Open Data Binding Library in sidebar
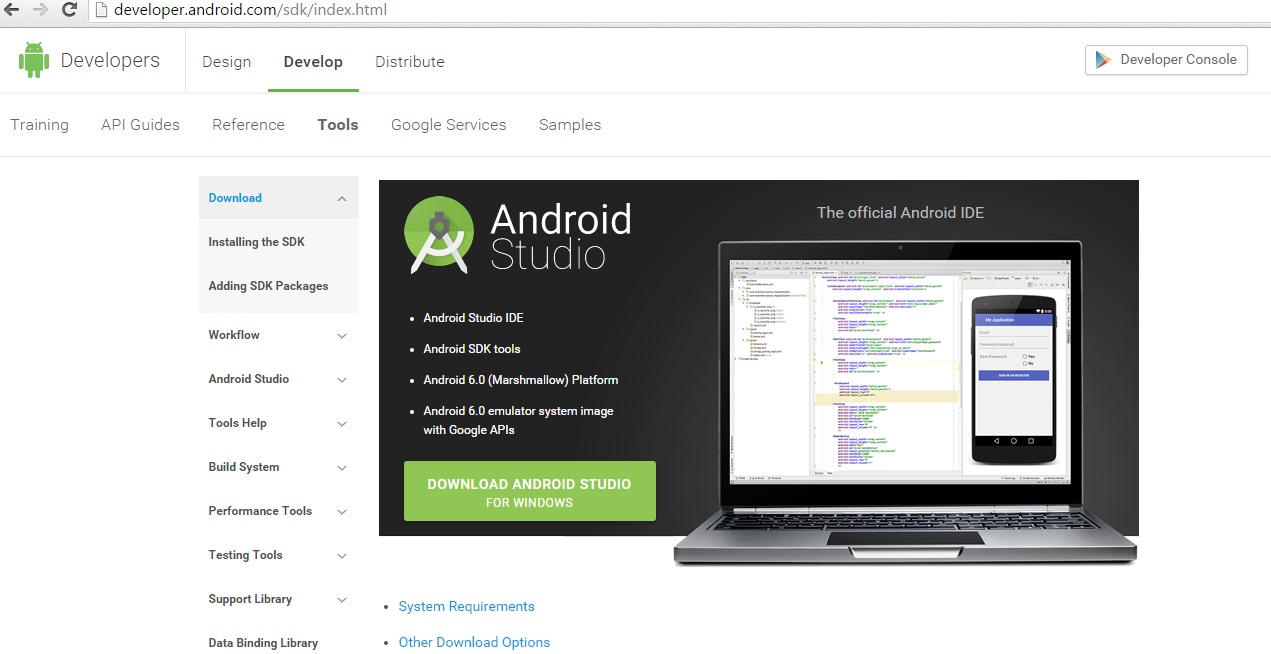 point(263,643)
